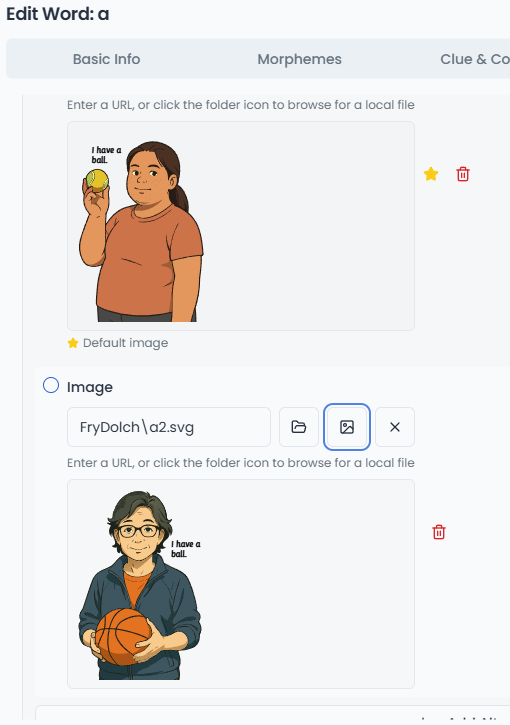The width and height of the screenshot is (510, 725).
Task: Delete the first image using its red trash icon
Action: point(463,174)
